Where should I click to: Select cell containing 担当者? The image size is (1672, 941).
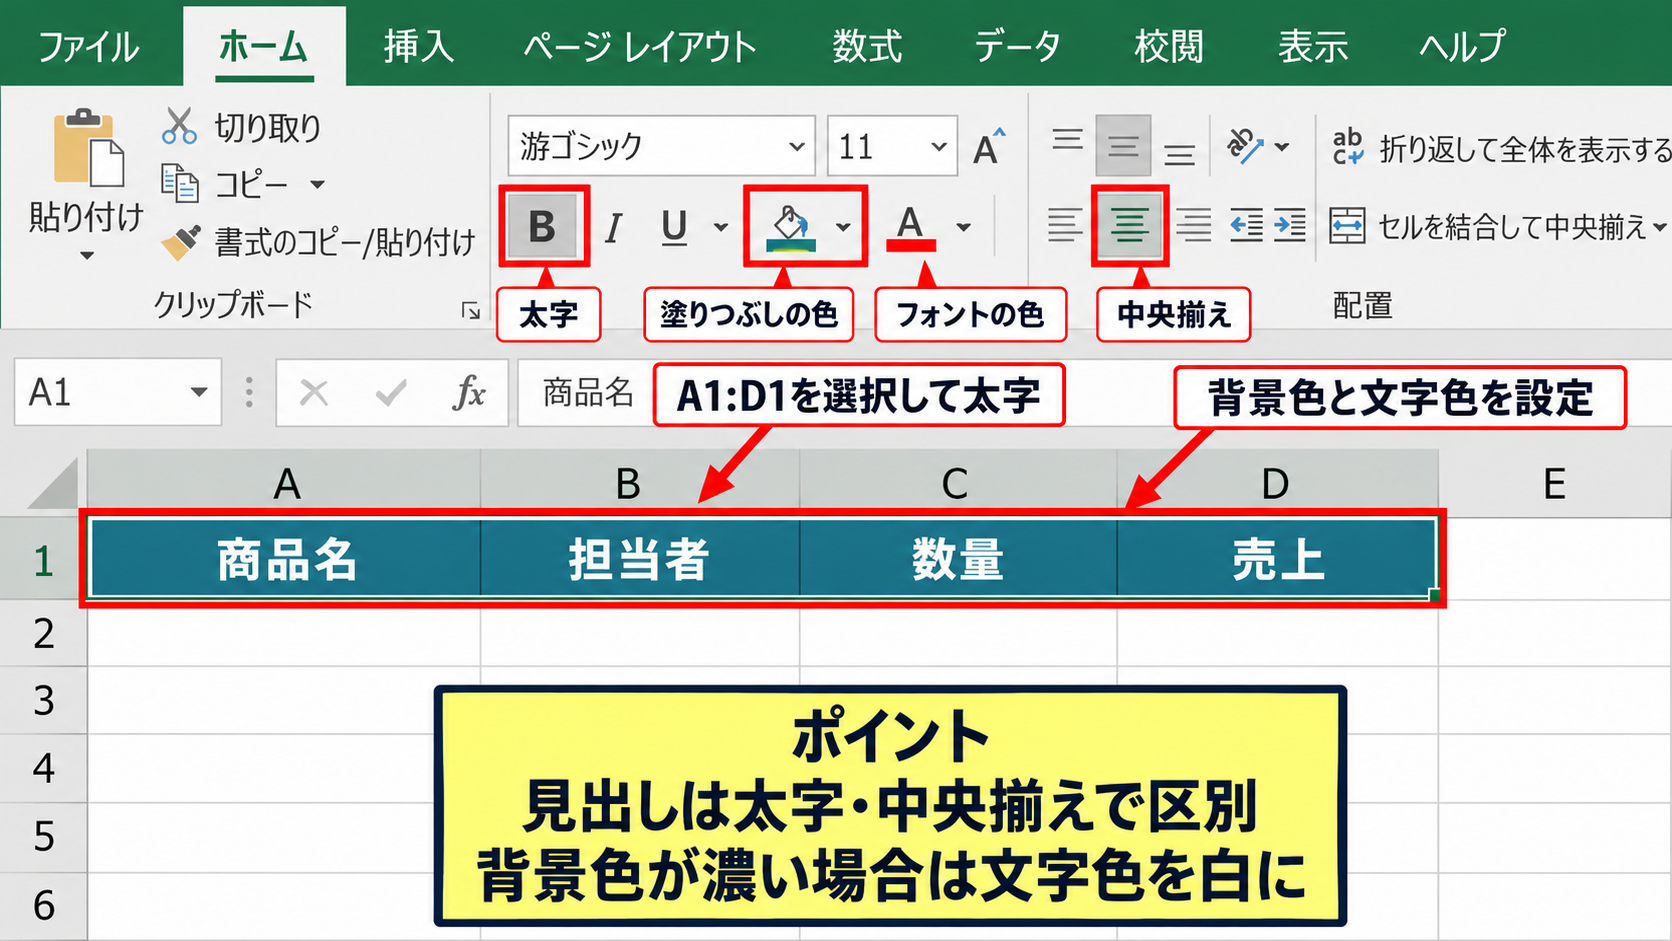pyautogui.click(x=639, y=558)
